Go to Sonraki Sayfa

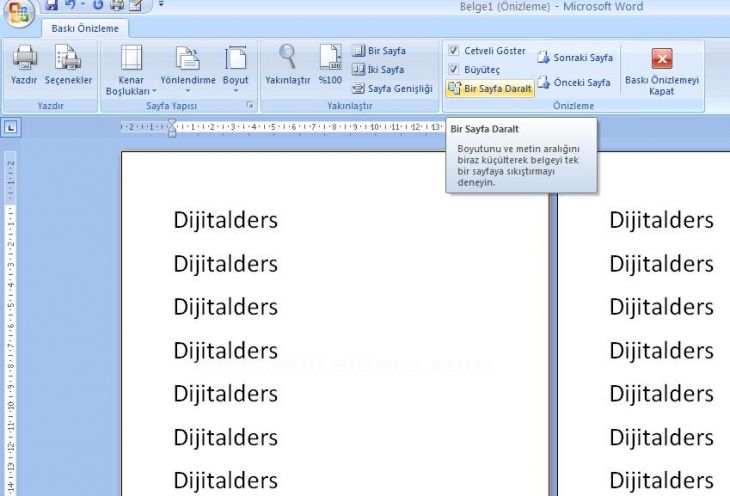pyautogui.click(x=575, y=58)
